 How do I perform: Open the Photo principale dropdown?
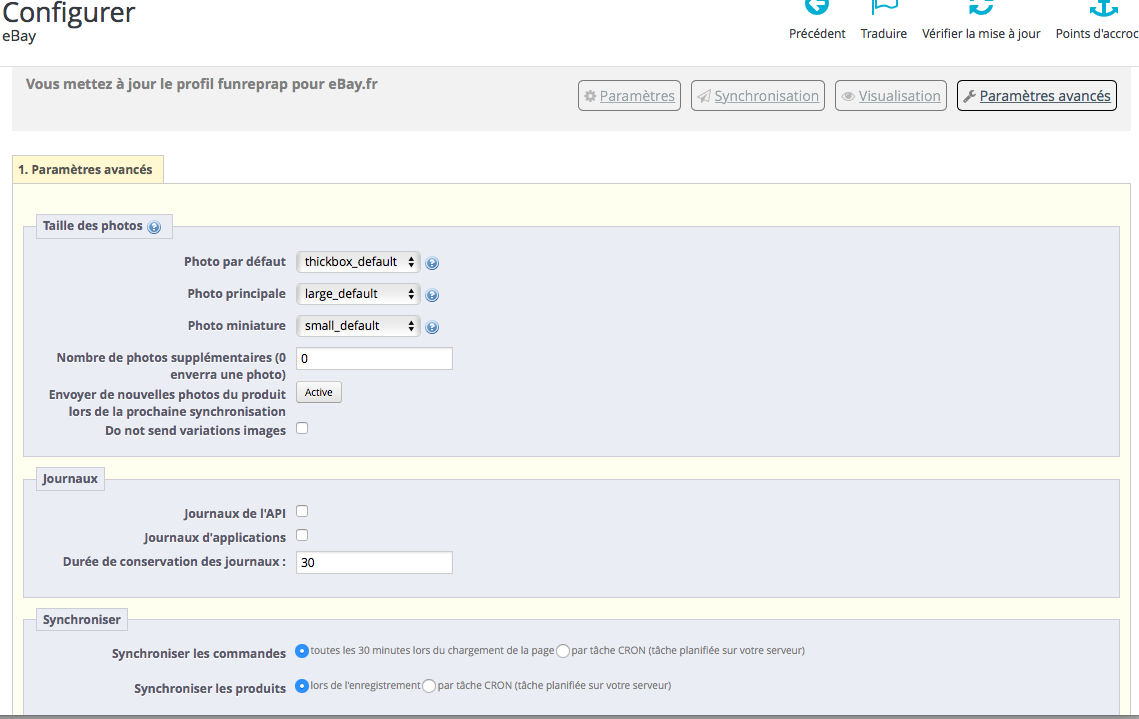[358, 294]
